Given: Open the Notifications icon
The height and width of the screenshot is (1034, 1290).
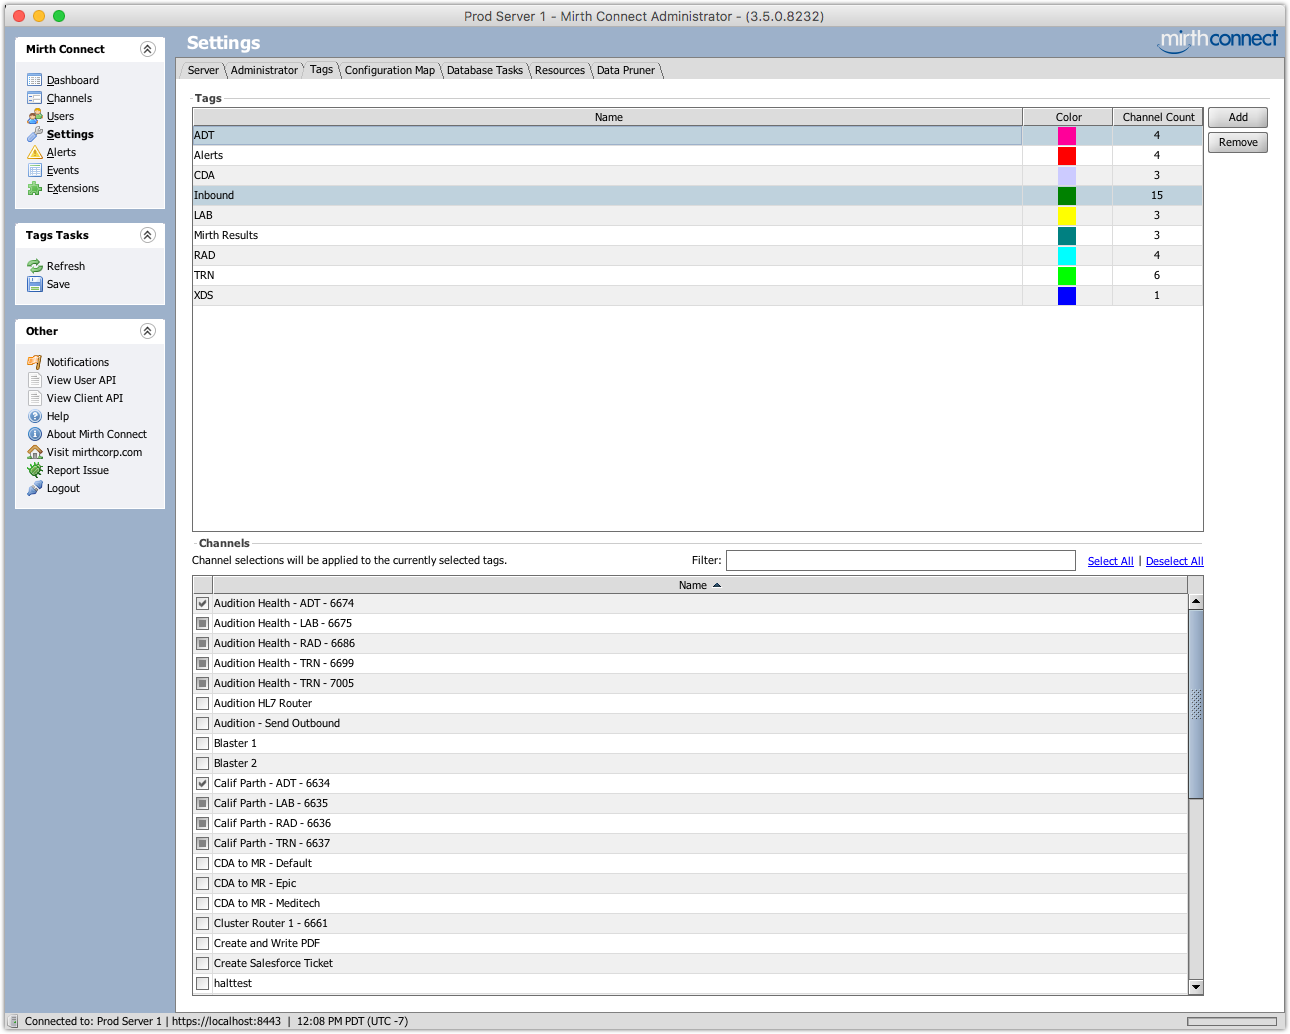Looking at the screenshot, I should tap(35, 362).
